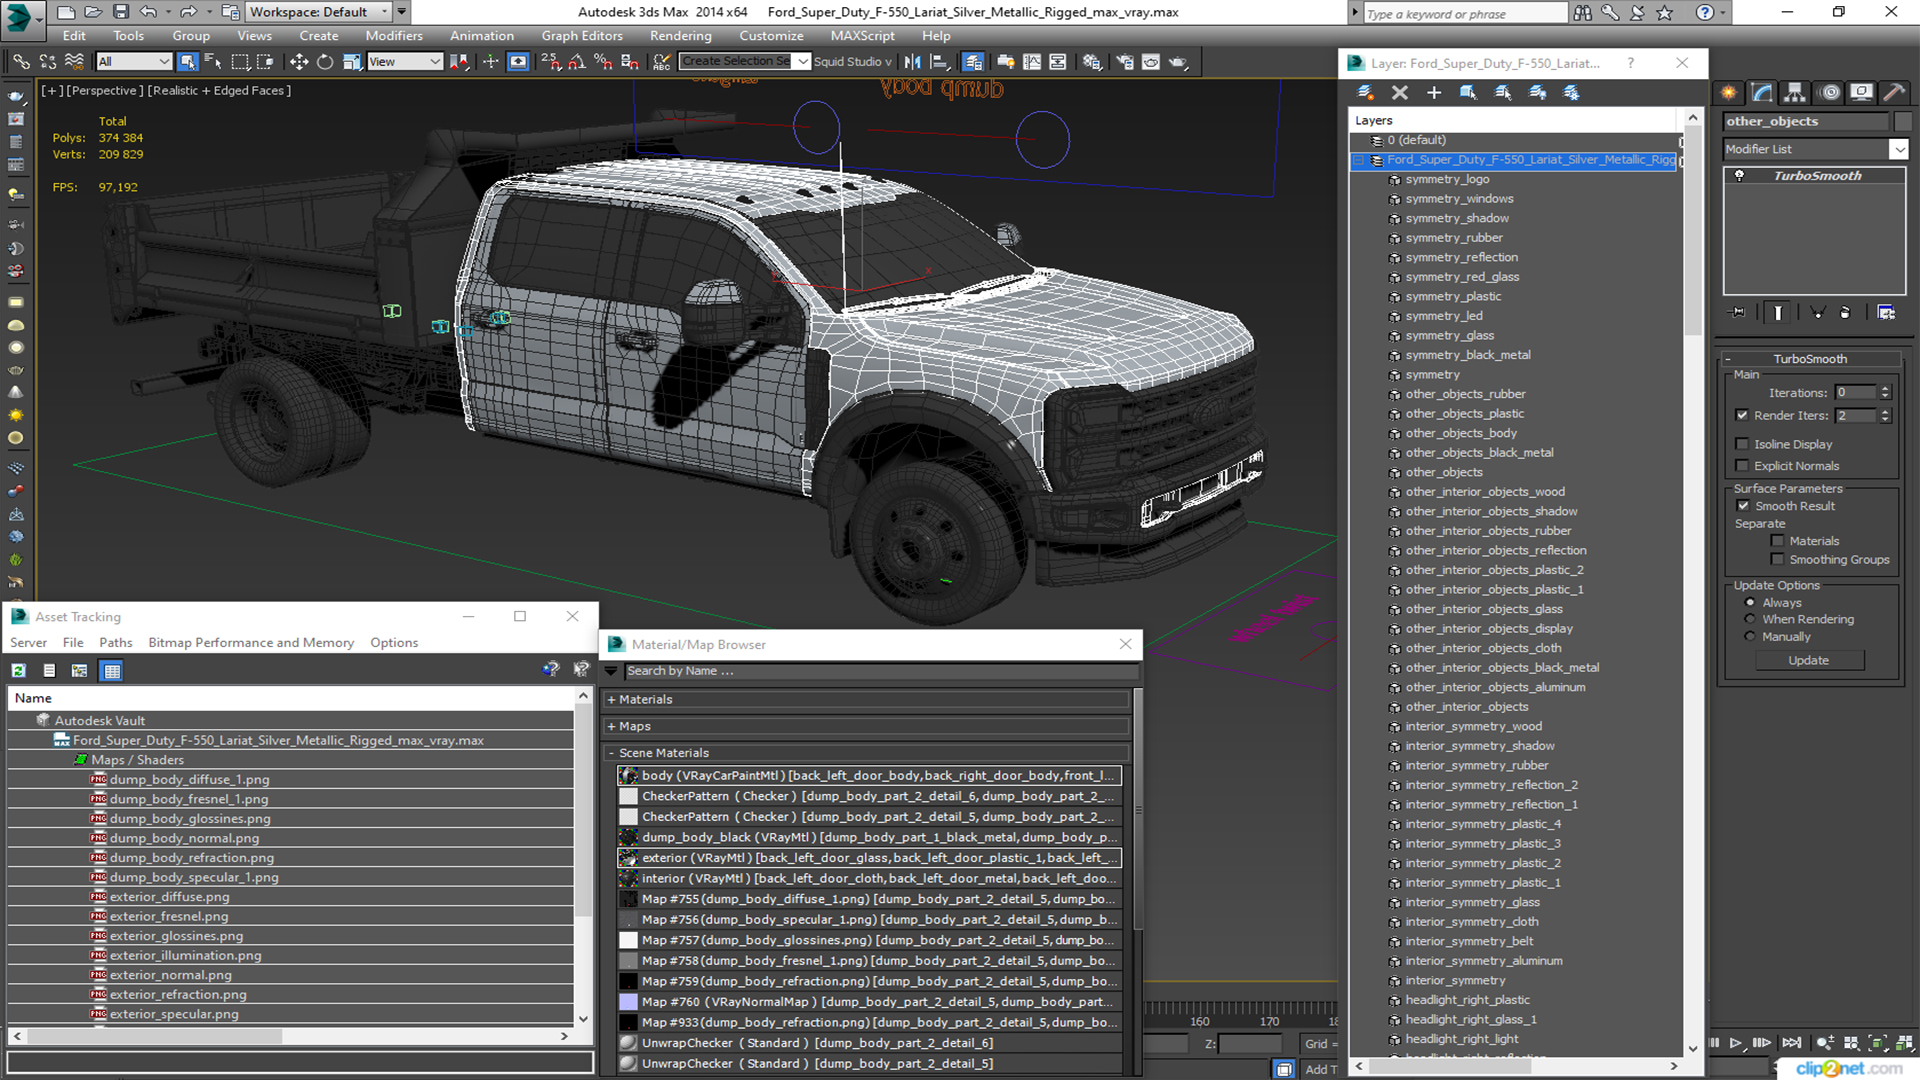Open the MAXScript menu

pyautogui.click(x=862, y=36)
